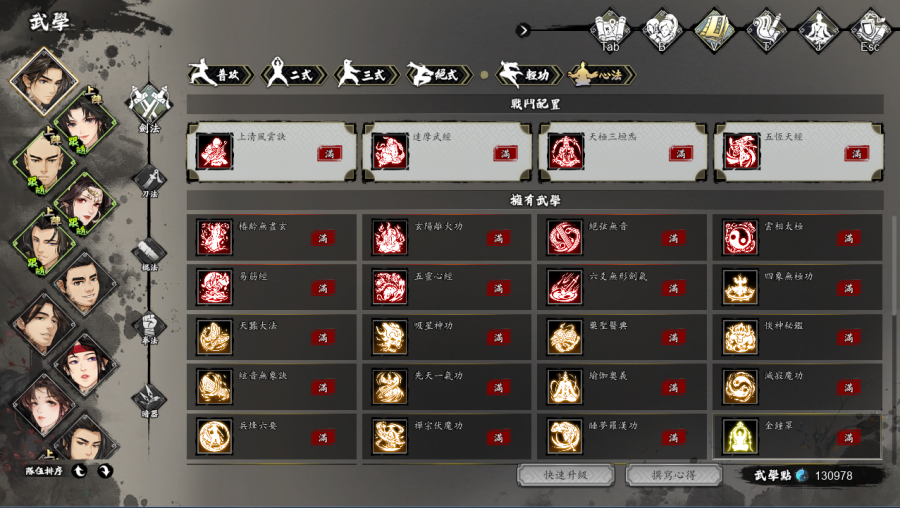Select the 上清風雲訣 equipped skill slot
Image resolution: width=900 pixels, height=508 pixels.
pyautogui.click(x=271, y=152)
